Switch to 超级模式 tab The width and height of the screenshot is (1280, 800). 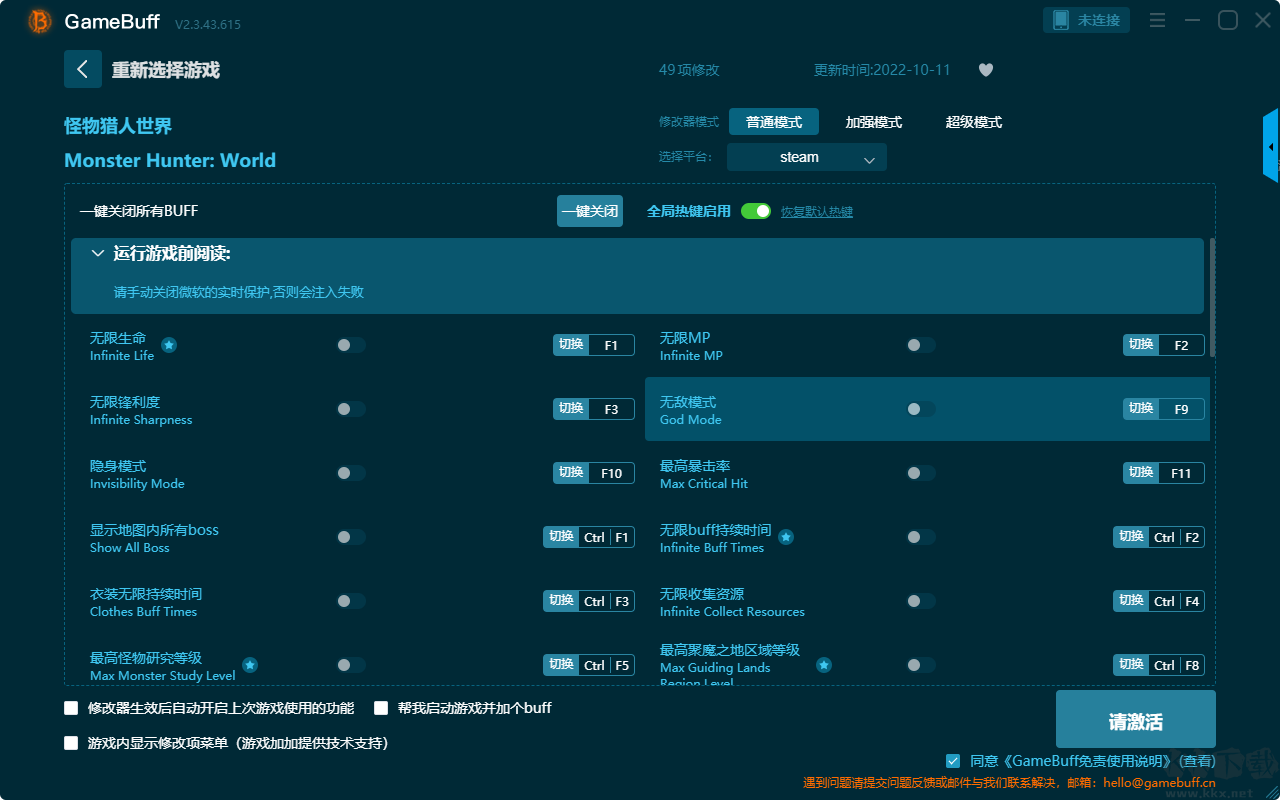974,122
